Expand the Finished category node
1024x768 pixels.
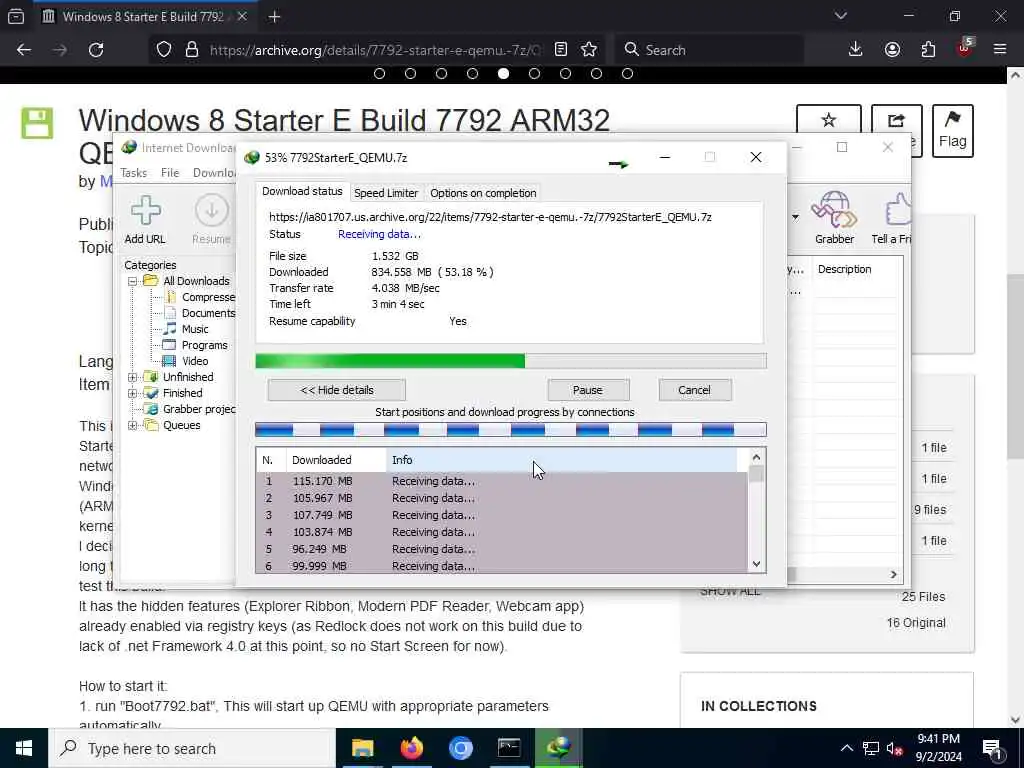(x=132, y=393)
